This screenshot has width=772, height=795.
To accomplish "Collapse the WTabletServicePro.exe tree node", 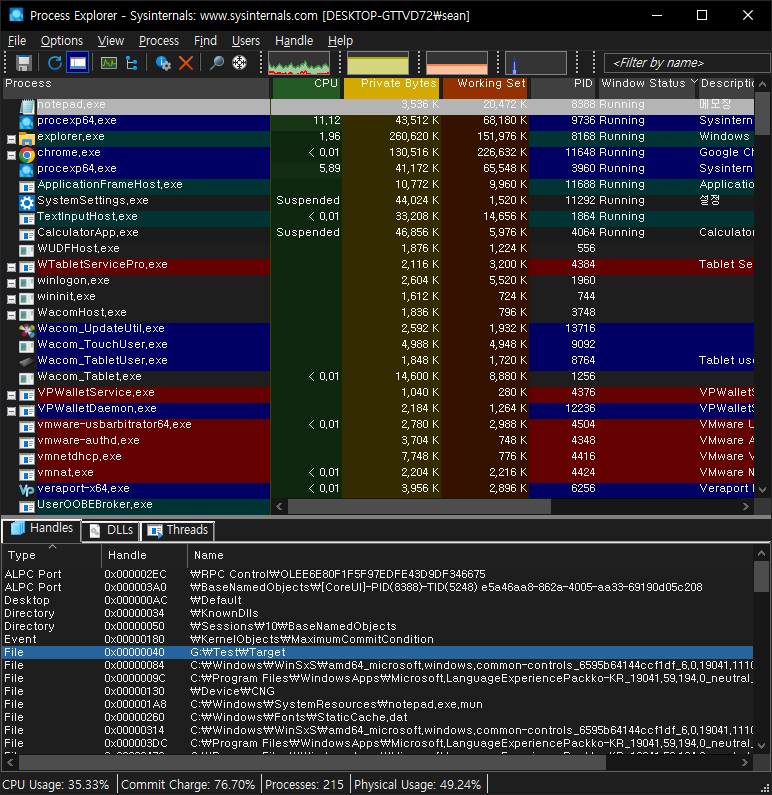I will (x=11, y=267).
